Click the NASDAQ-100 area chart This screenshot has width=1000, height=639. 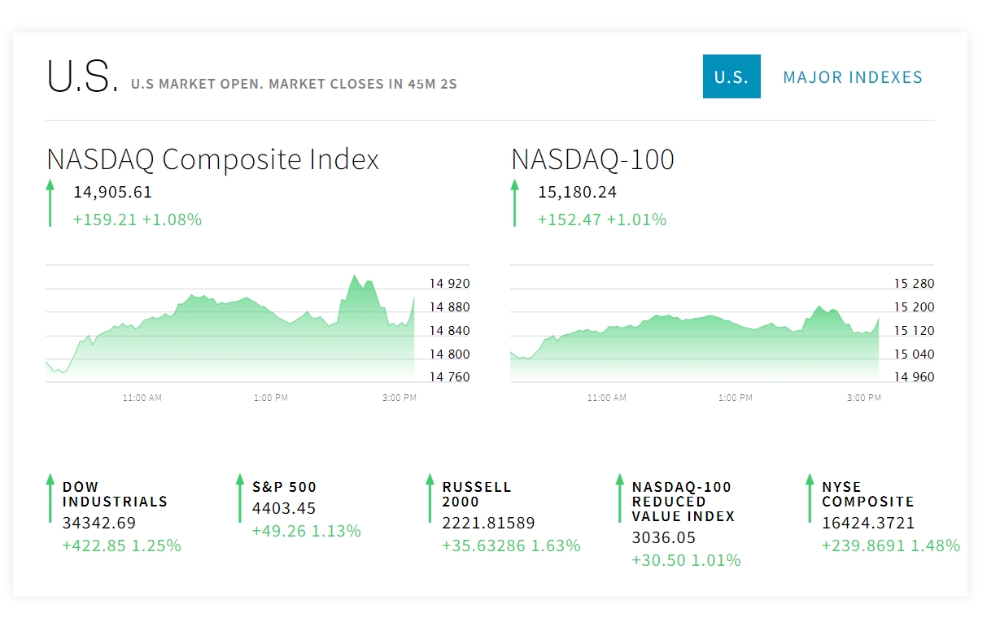point(695,344)
